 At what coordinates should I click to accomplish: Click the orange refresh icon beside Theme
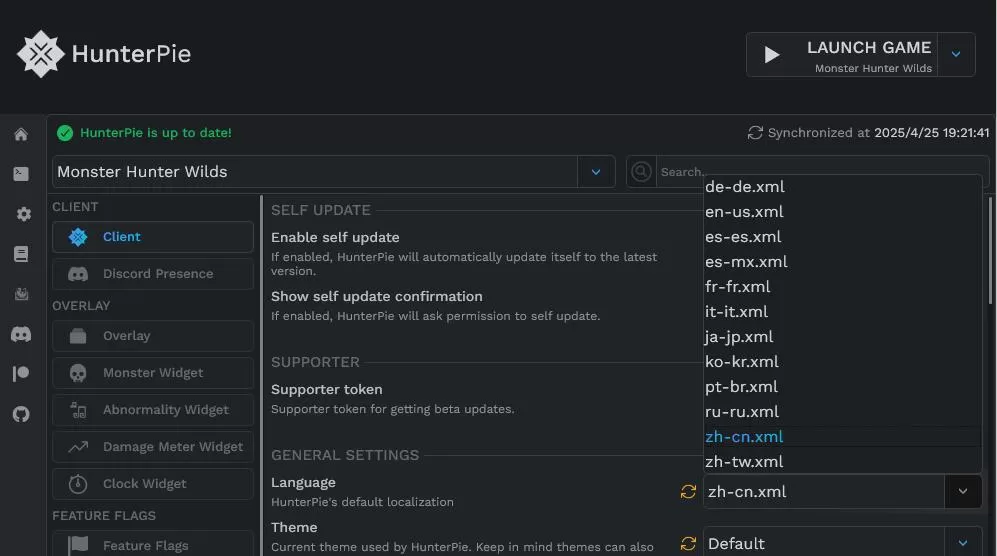click(x=688, y=543)
